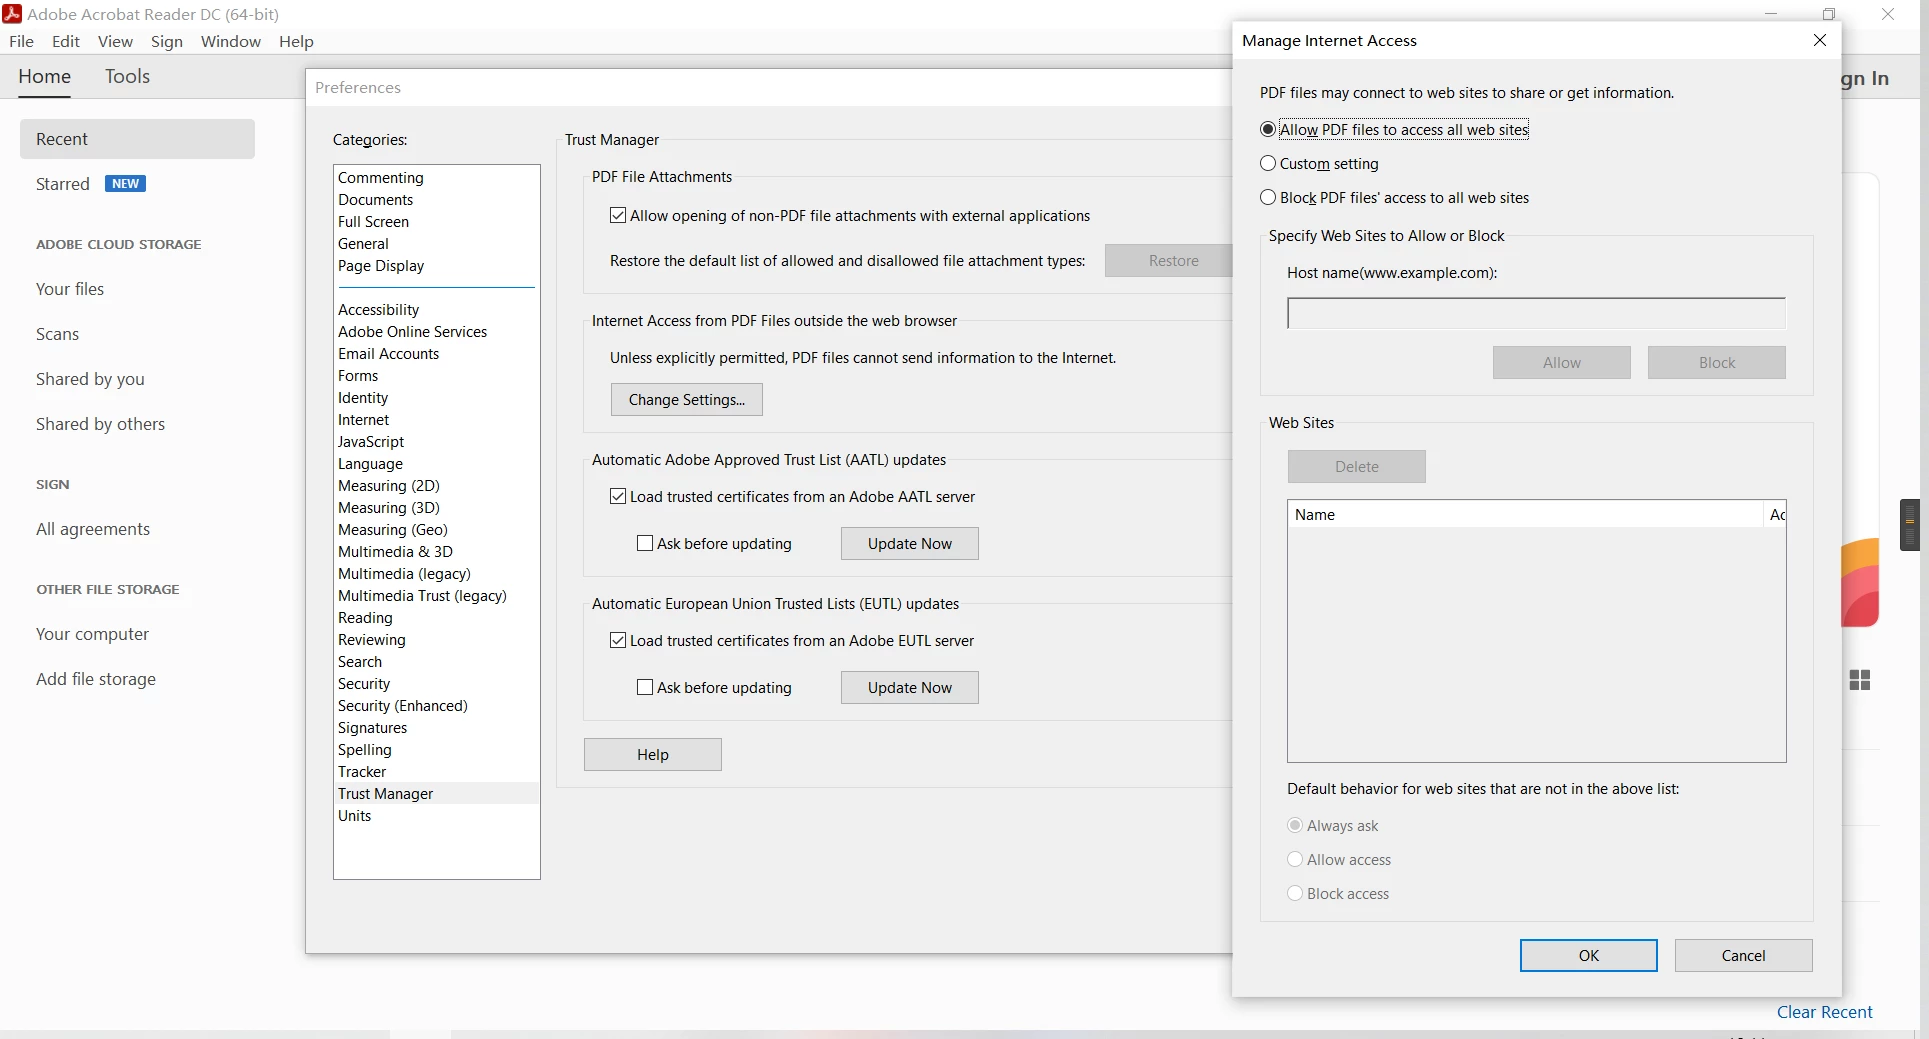
Task: Open the Help menu
Action: click(296, 41)
